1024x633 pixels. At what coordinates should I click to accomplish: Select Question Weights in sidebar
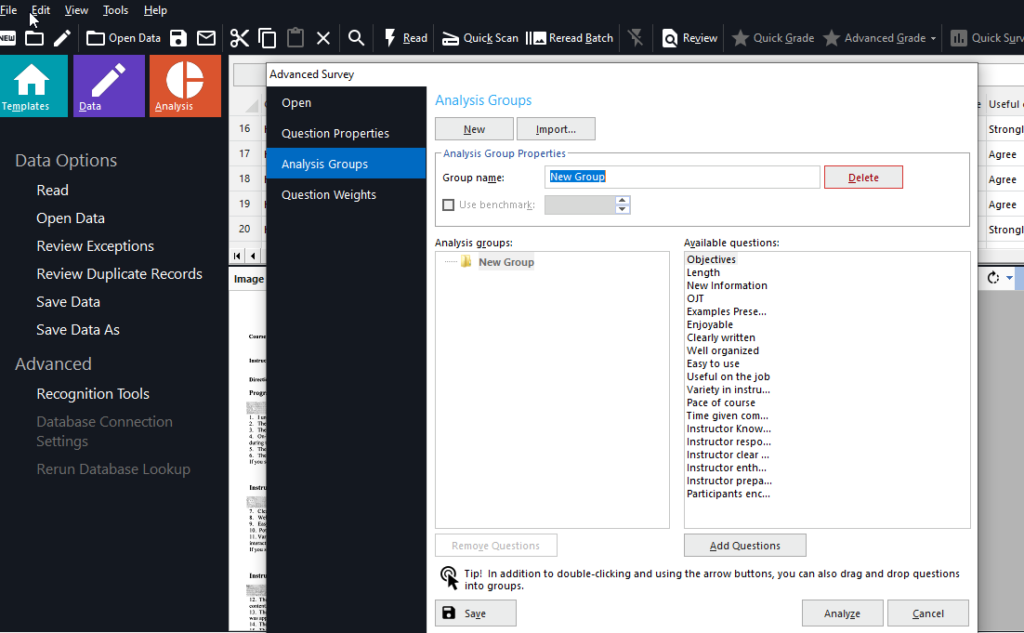click(346, 195)
